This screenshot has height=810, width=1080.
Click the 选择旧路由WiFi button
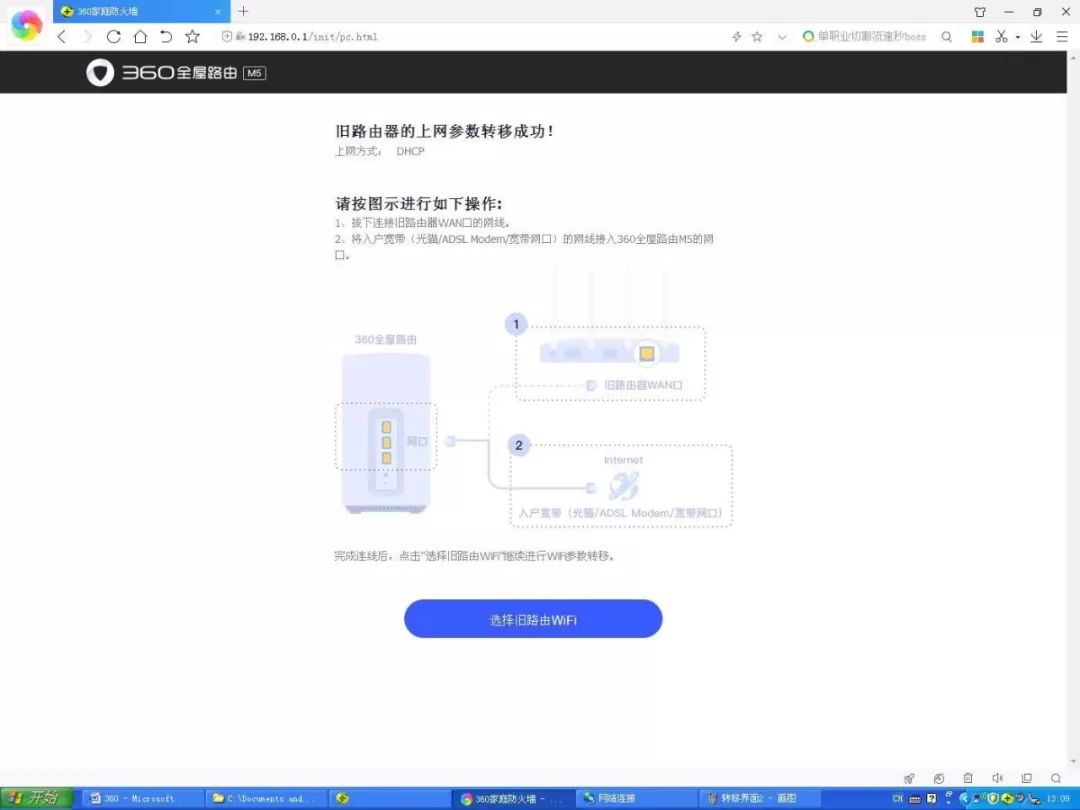(533, 619)
